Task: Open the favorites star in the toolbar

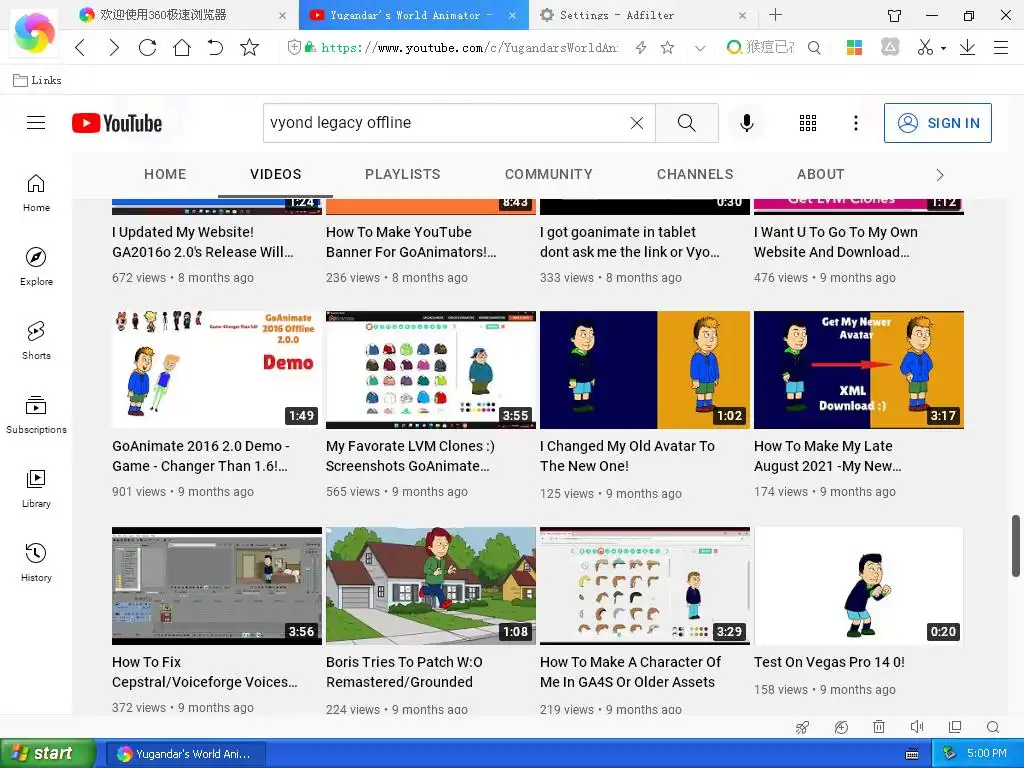Action: (x=249, y=47)
